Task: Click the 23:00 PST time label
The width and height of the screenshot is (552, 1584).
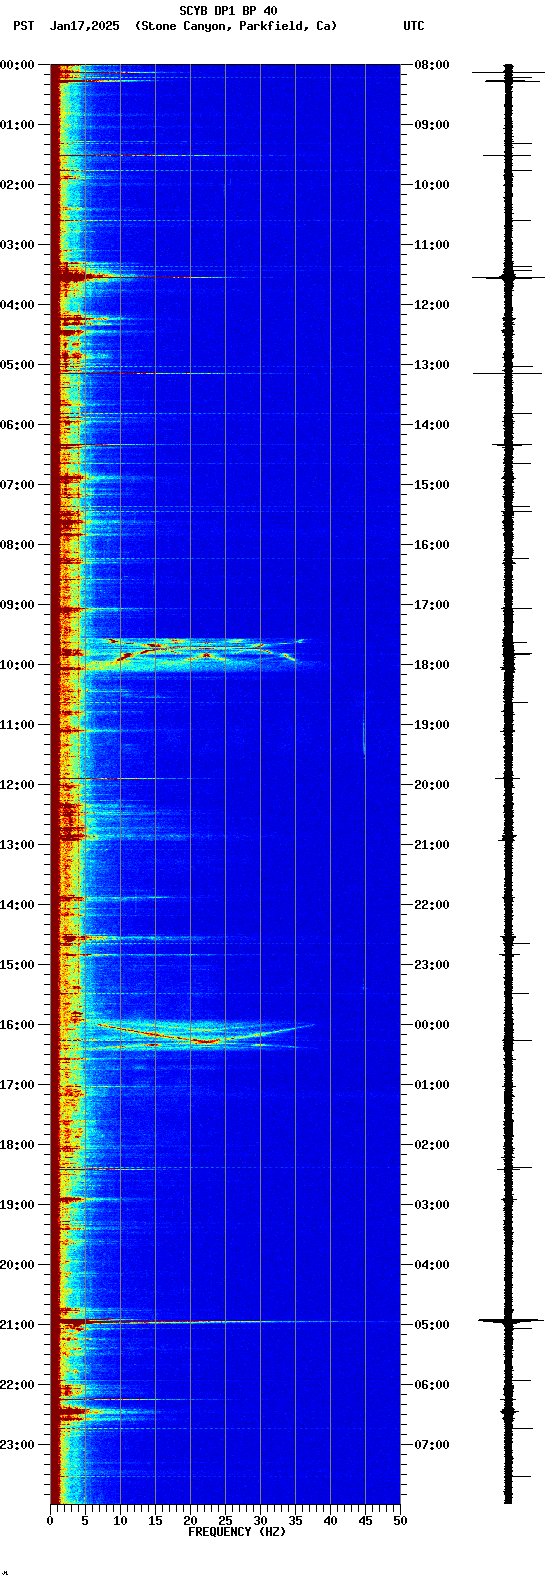Action: point(16,1445)
